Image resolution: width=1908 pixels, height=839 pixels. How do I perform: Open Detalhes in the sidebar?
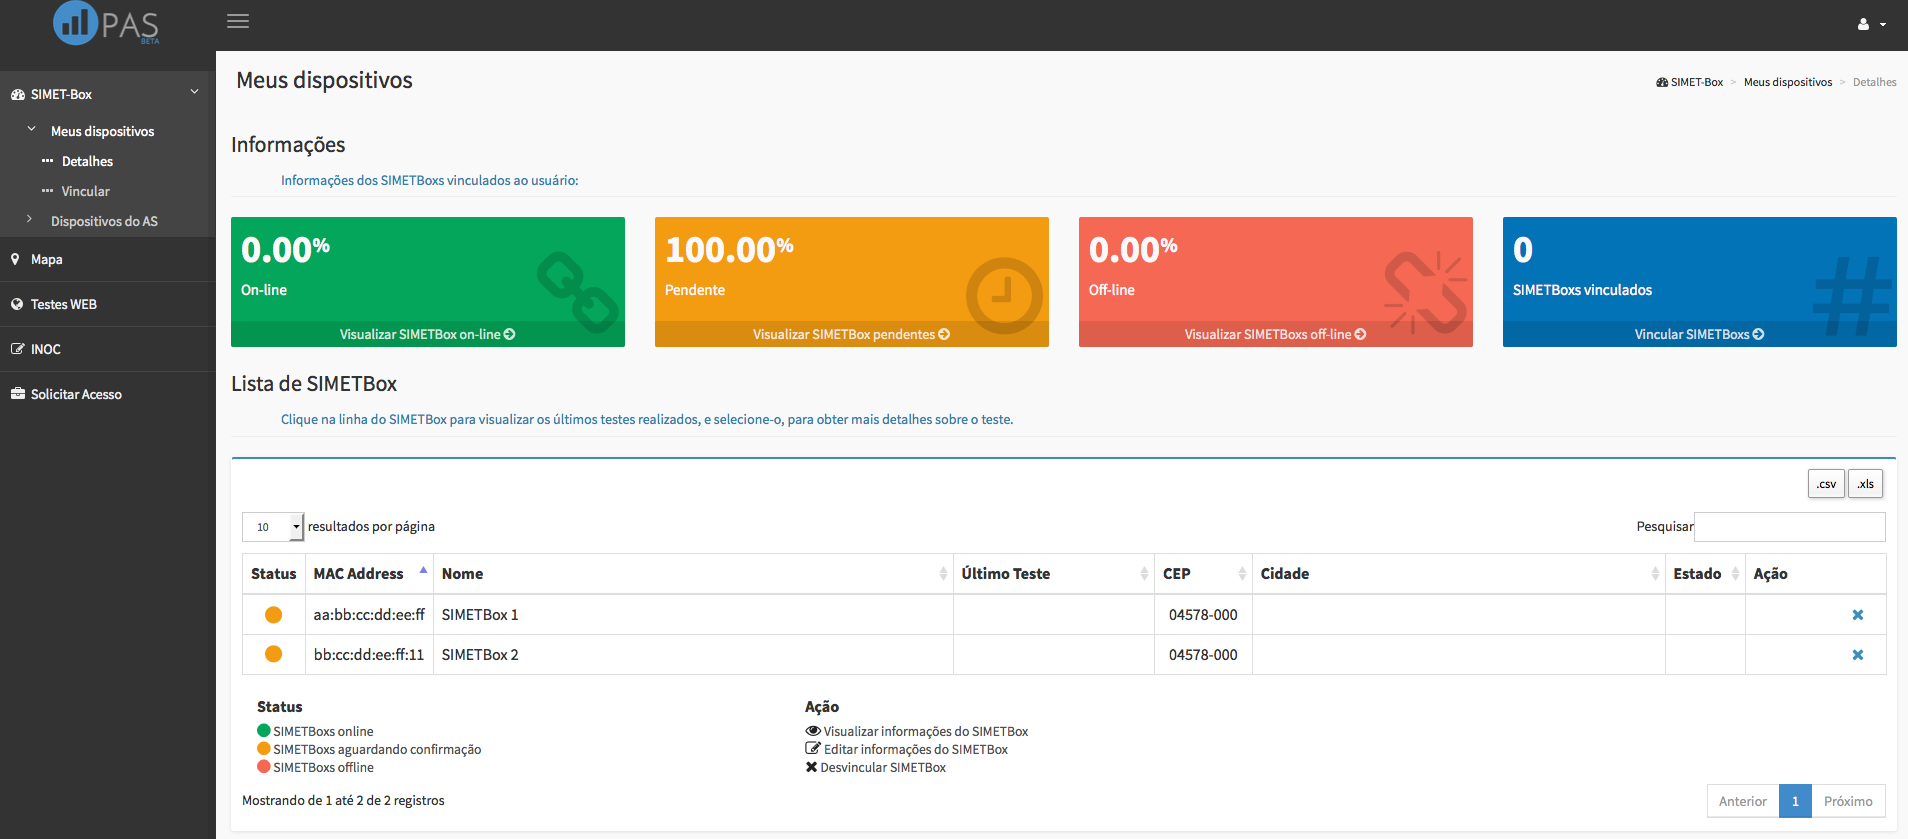click(x=87, y=161)
